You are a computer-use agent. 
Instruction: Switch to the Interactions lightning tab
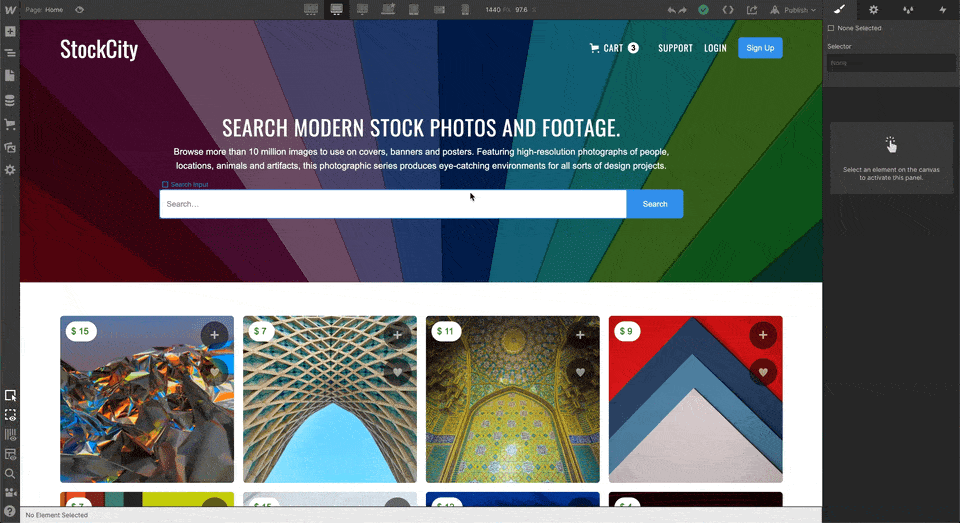pyautogui.click(x=942, y=9)
